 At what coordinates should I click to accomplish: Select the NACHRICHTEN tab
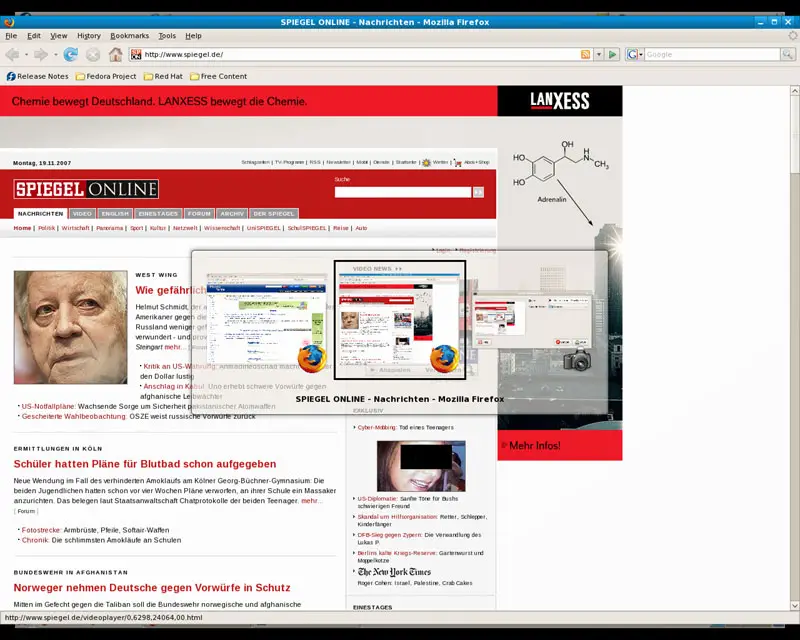pyautogui.click(x=40, y=213)
